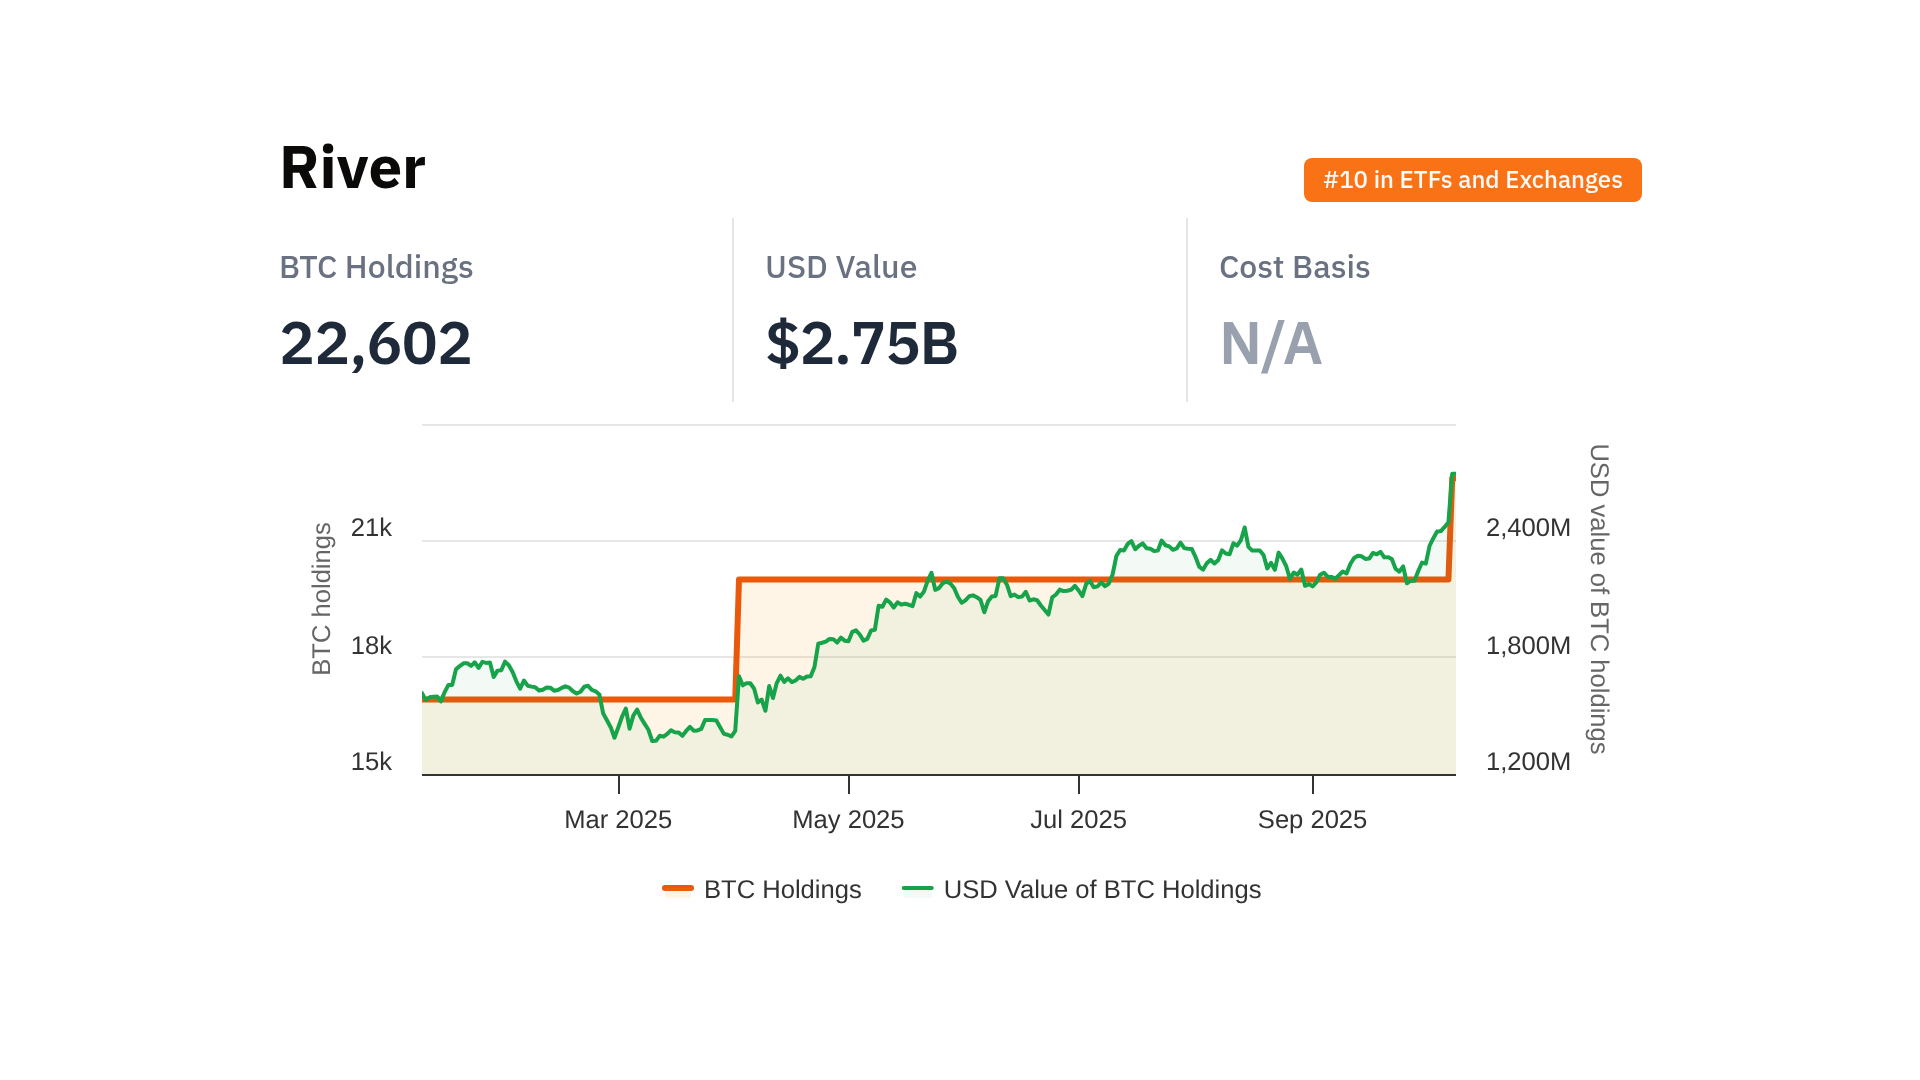Click the Jul 2025 axis tick label
1920x1080 pixels.
1078,819
